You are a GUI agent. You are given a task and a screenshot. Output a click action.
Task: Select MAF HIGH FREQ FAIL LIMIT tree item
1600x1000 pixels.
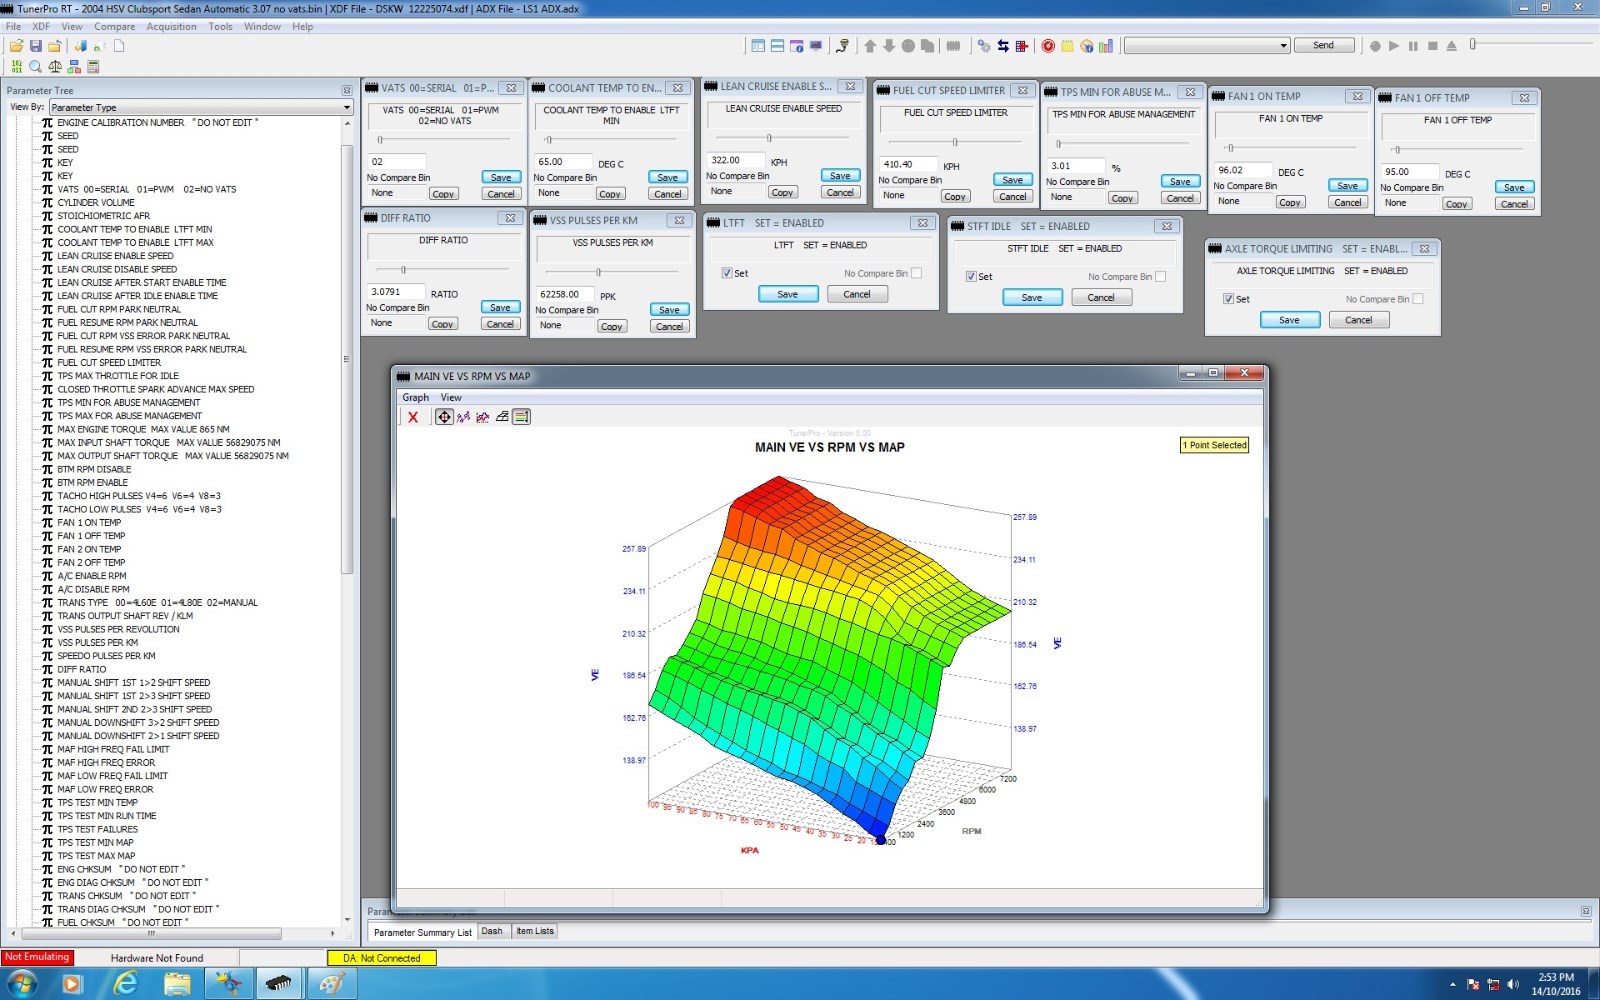pos(113,749)
